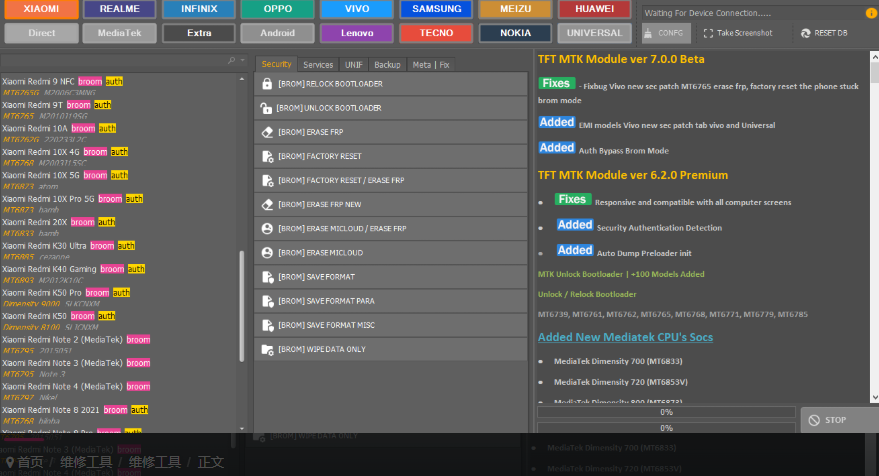Select the NOKIA brand button
The image size is (879, 476).
pyautogui.click(x=515, y=33)
